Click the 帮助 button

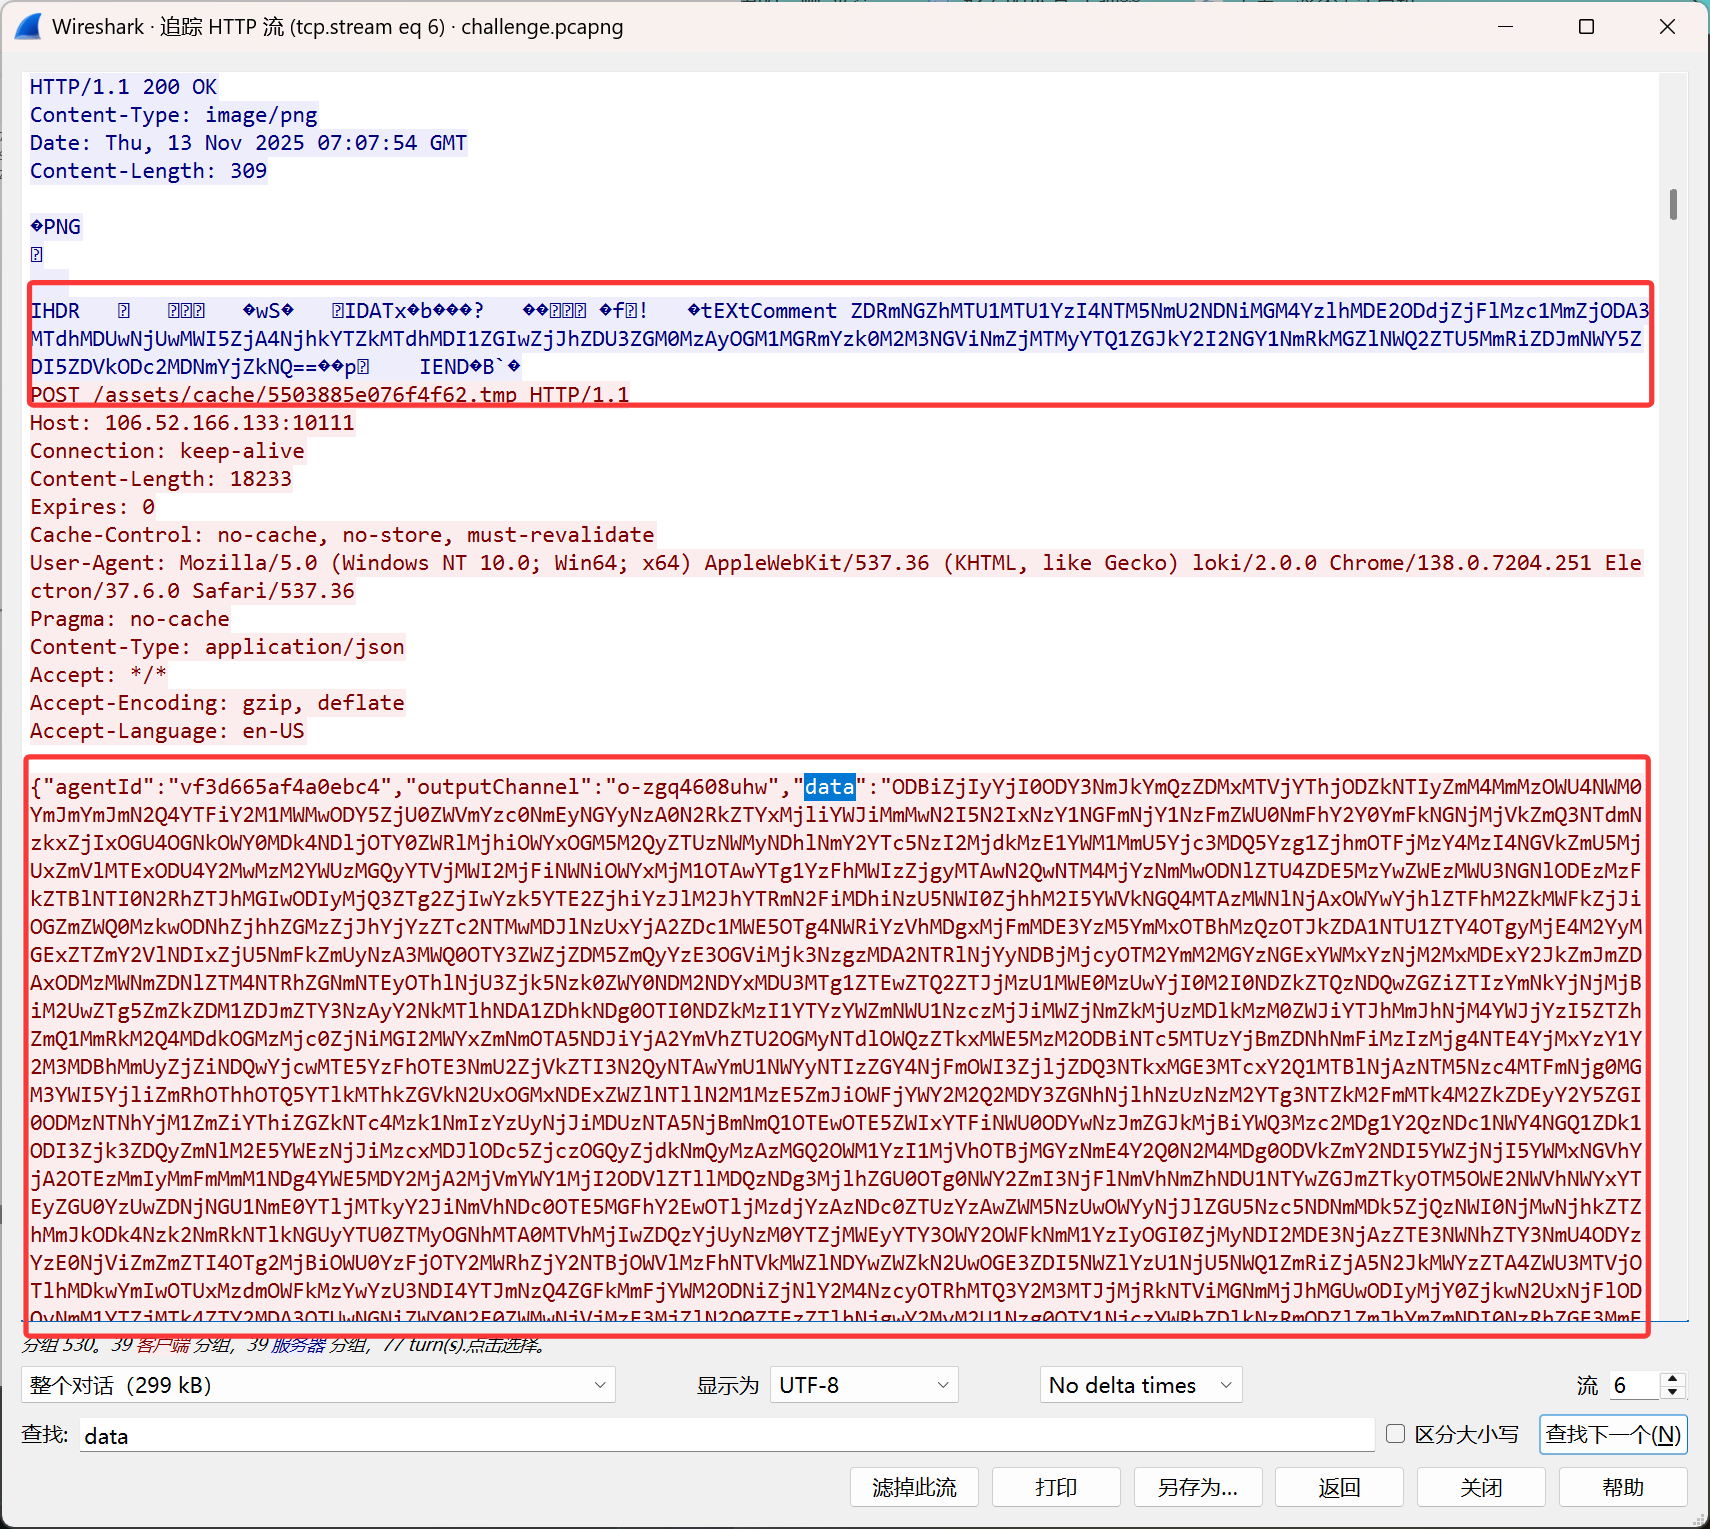pos(1623,1487)
